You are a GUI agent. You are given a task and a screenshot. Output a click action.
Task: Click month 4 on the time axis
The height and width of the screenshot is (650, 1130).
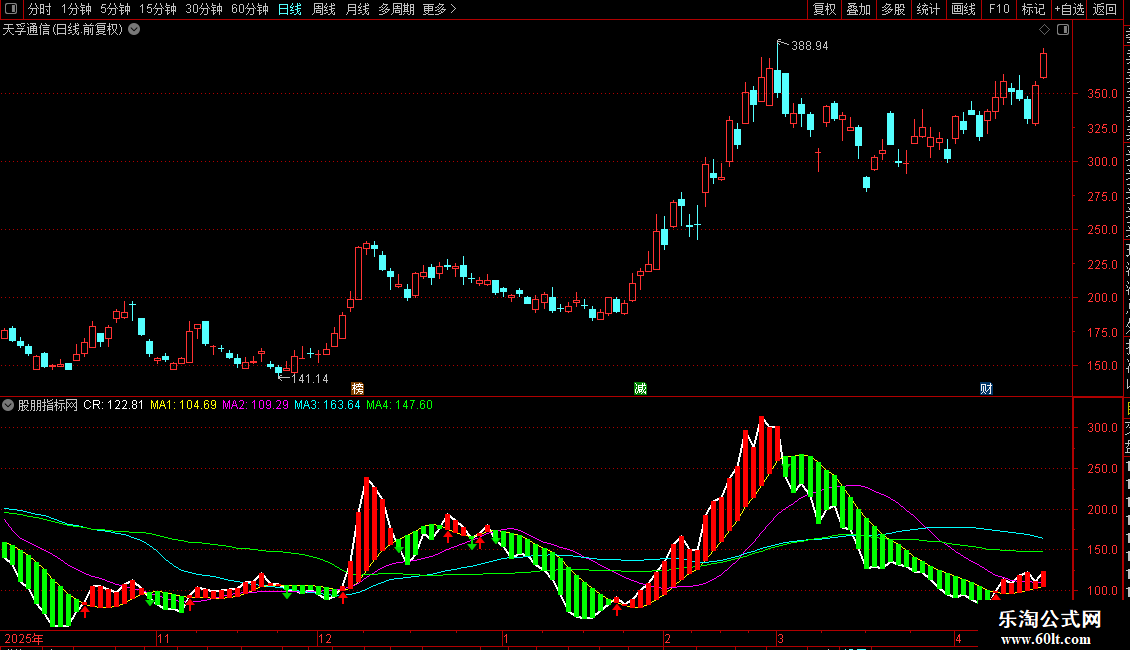(958, 638)
